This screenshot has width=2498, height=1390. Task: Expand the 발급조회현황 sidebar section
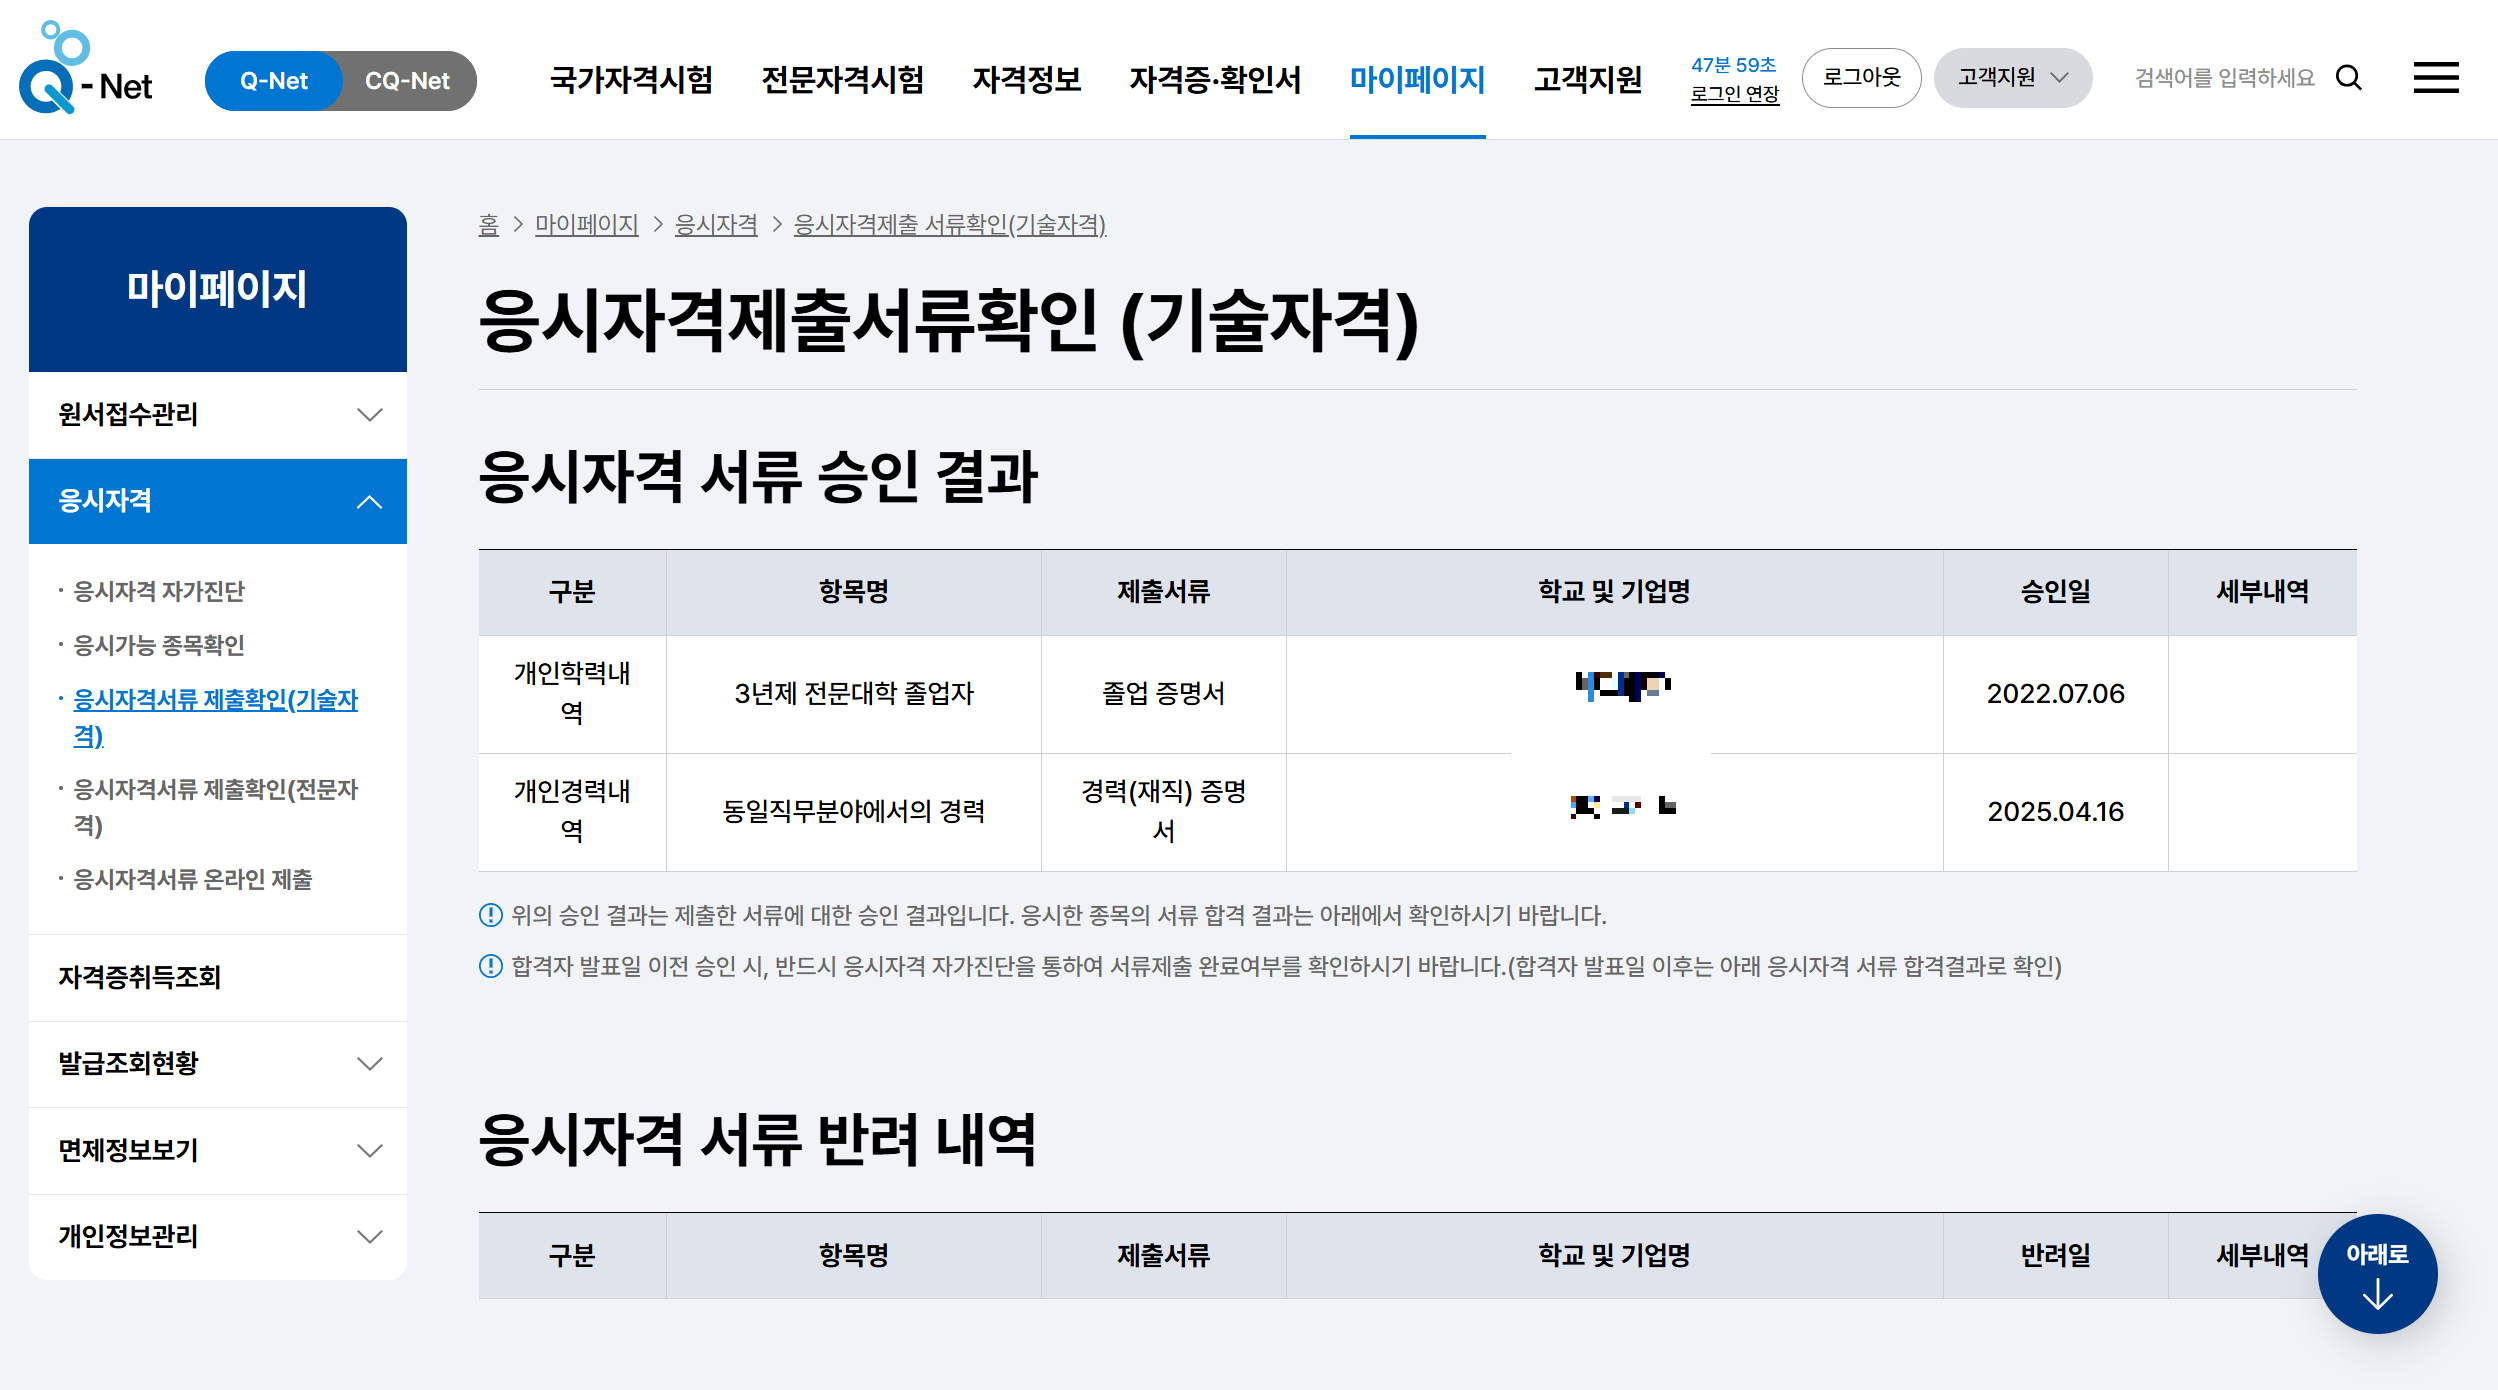point(217,1063)
